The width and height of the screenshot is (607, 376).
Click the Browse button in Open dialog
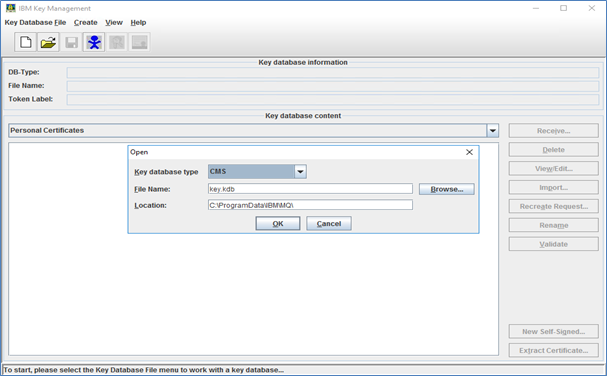447,189
